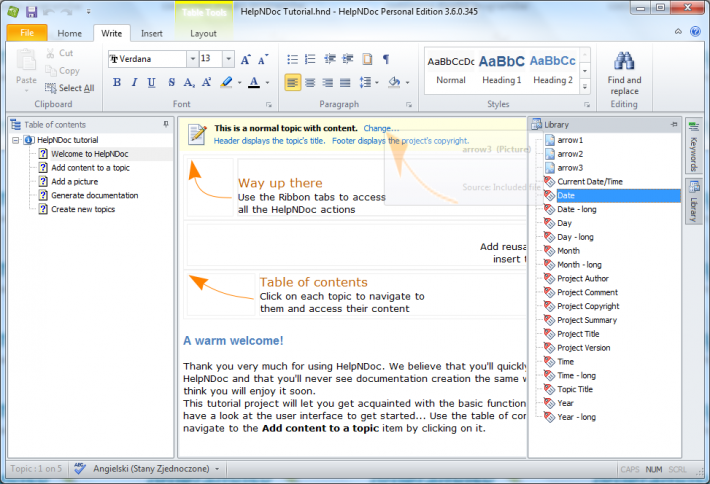The width and height of the screenshot is (710, 484).
Task: Click Select All in Clipboard group
Action: click(69, 88)
